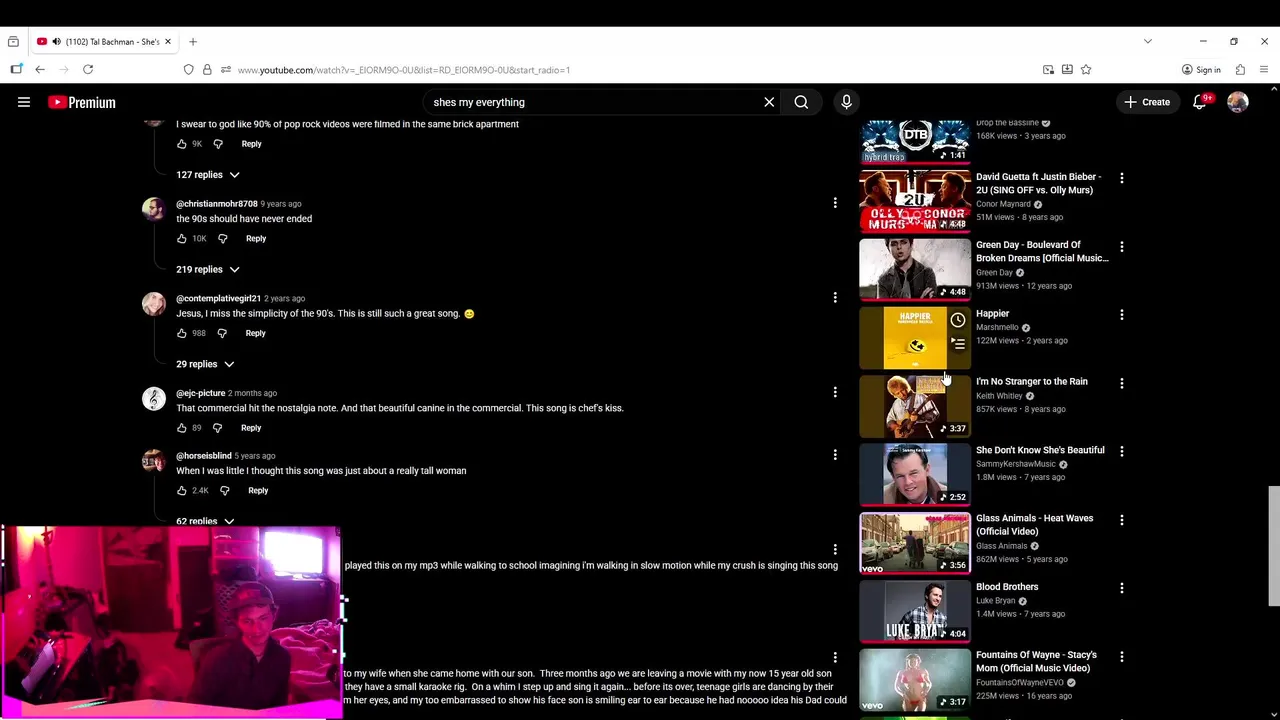Open options menu for ejc-picture comment
The width and height of the screenshot is (1280, 720).
click(835, 392)
